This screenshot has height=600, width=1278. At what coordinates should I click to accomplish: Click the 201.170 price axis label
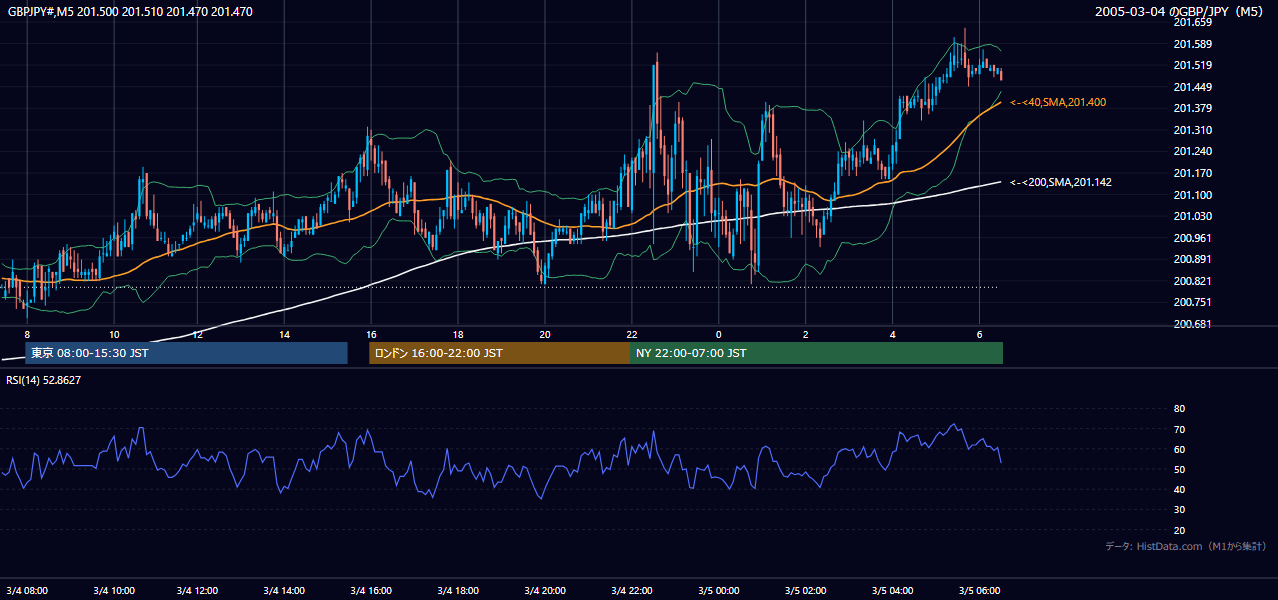(1193, 173)
